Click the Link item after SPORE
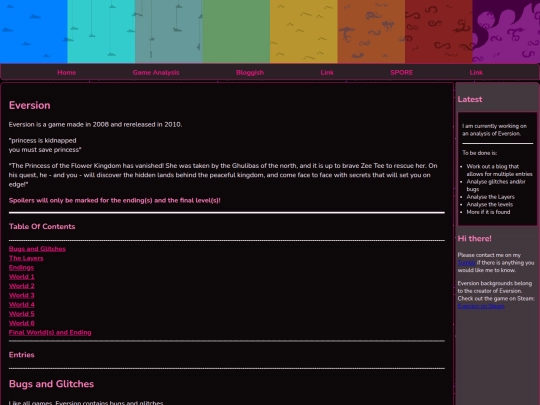Image resolution: width=540 pixels, height=405 pixels. pyautogui.click(x=476, y=72)
